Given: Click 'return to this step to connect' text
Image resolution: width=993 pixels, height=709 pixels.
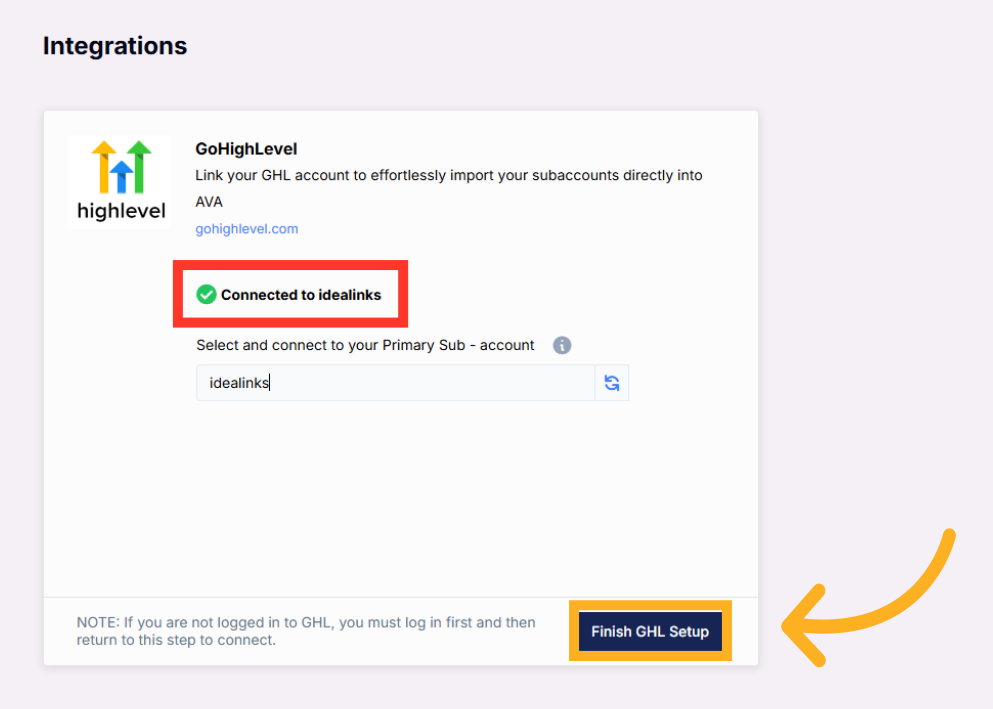Looking at the screenshot, I should pyautogui.click(x=176, y=640).
